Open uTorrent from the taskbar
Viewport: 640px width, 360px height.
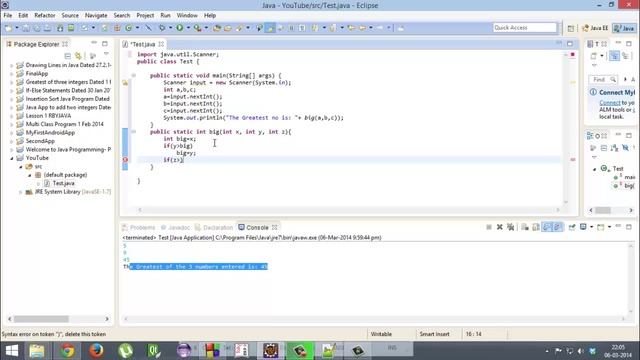pos(125,351)
